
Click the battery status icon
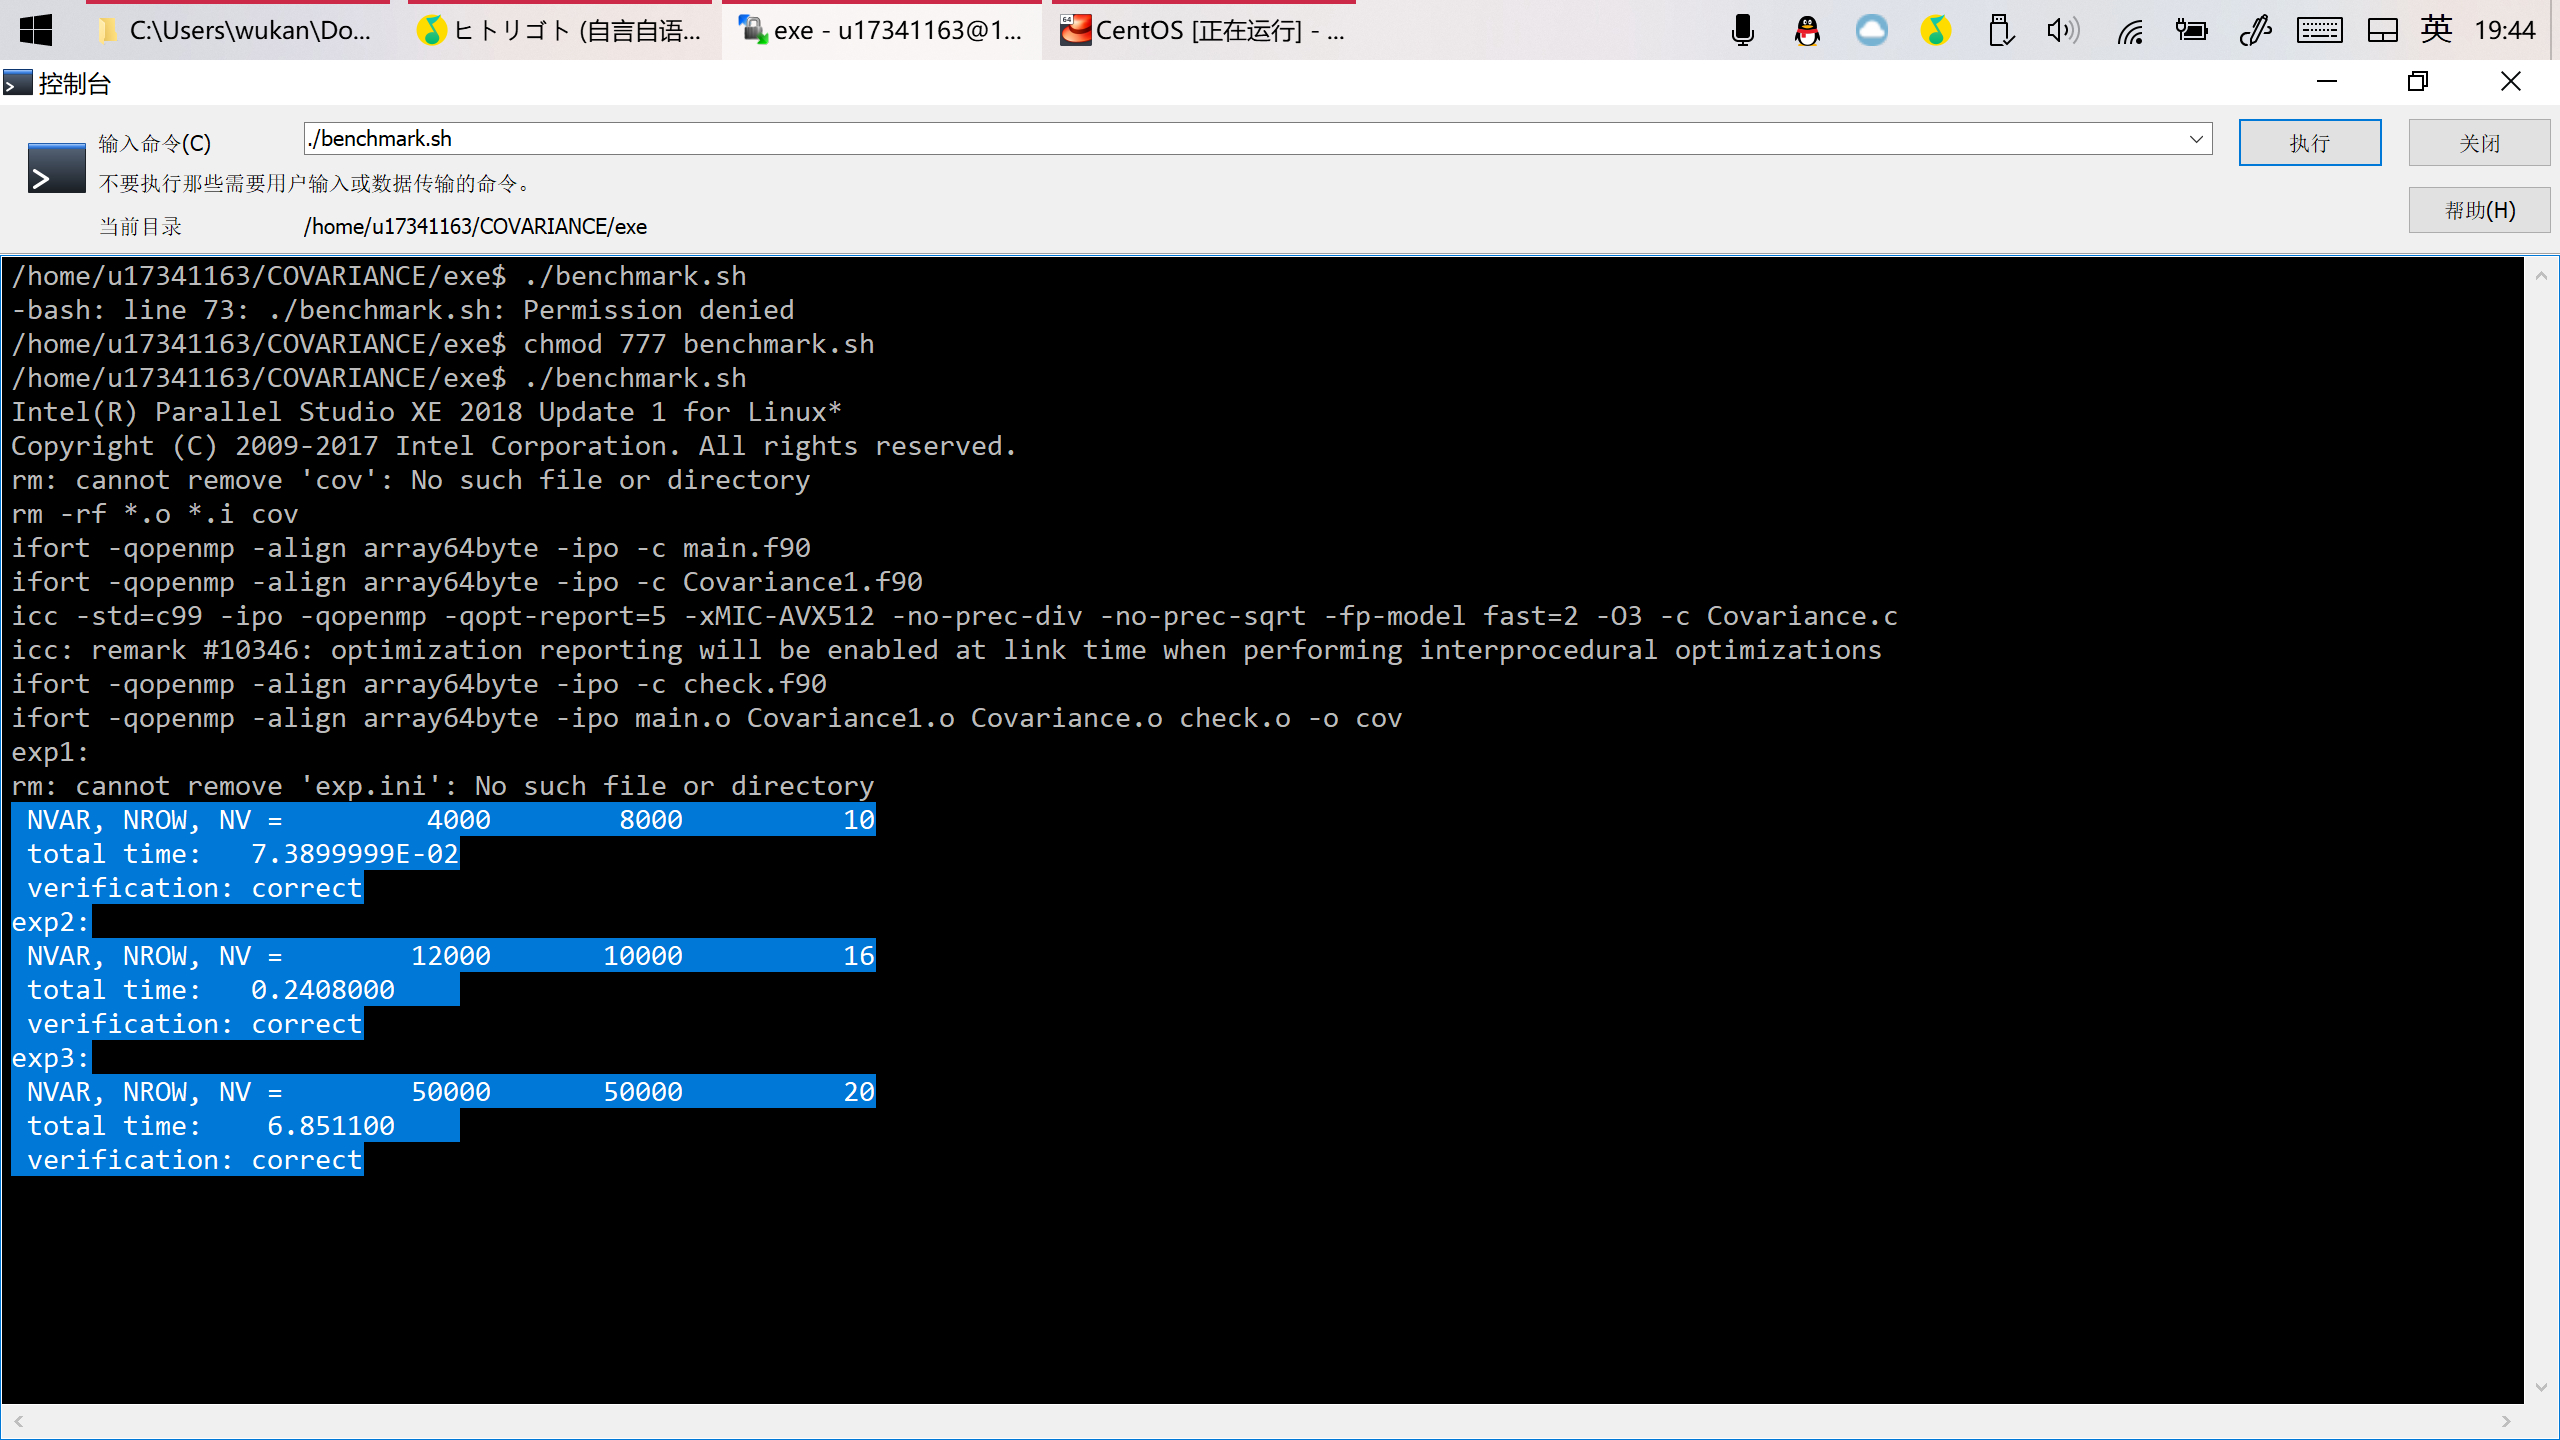(x=2191, y=30)
